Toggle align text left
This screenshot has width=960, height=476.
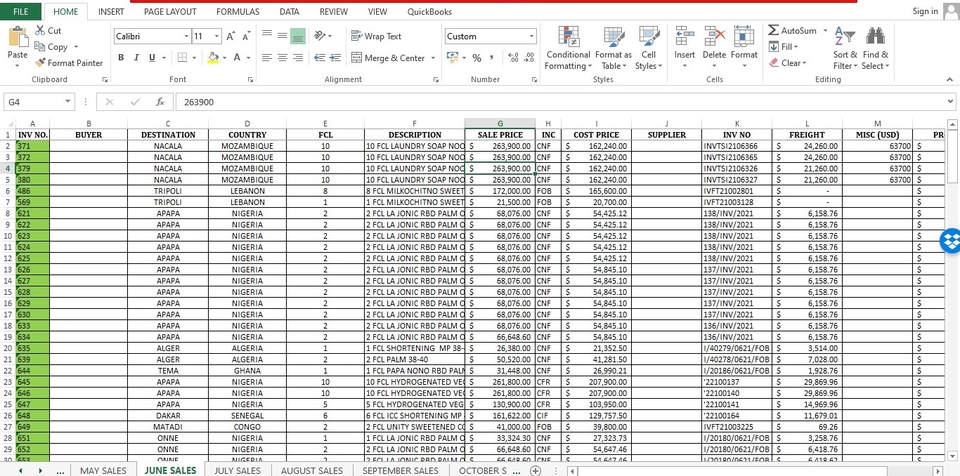[267, 58]
